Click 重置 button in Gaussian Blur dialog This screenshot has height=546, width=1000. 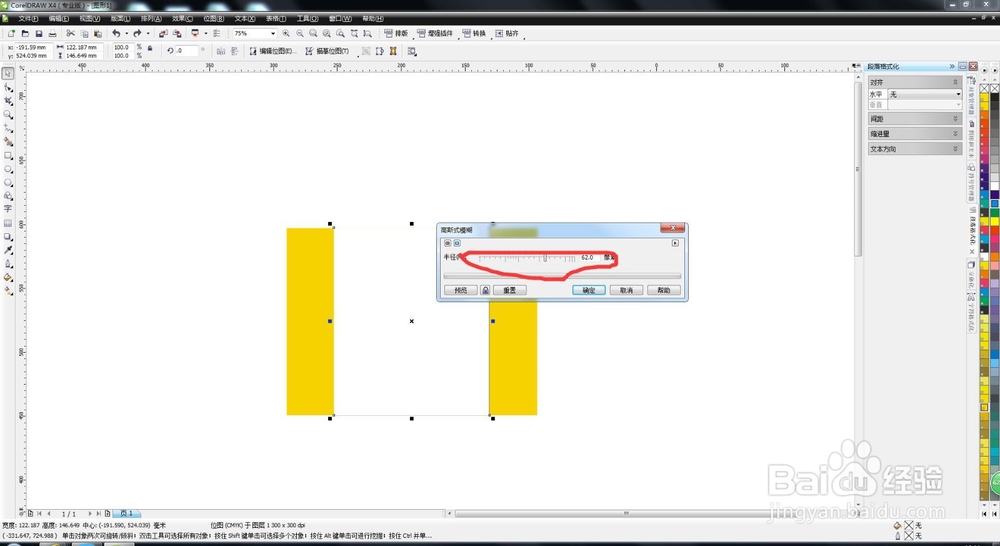pos(510,290)
